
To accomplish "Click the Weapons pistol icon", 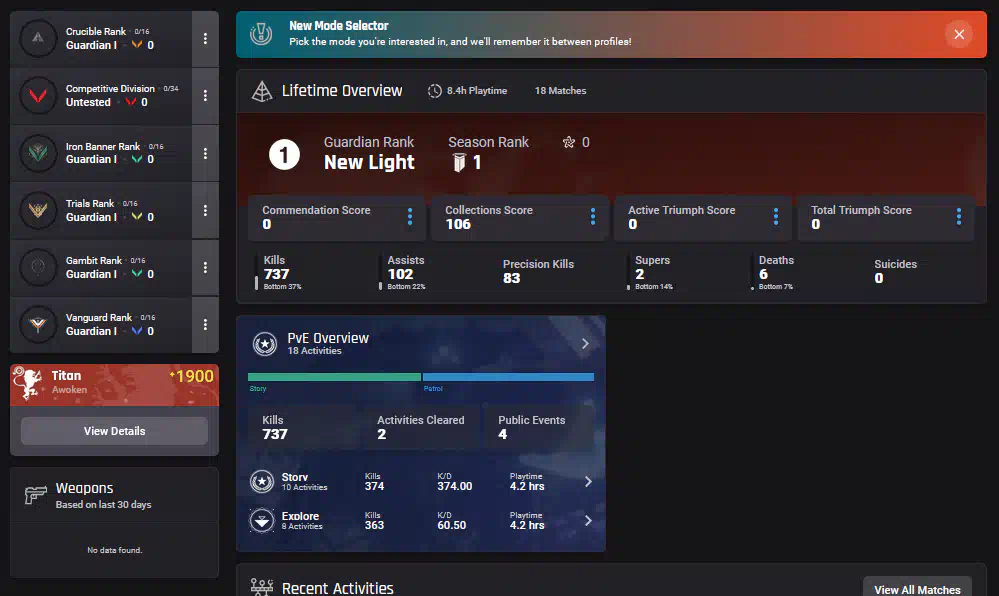I will (36, 495).
